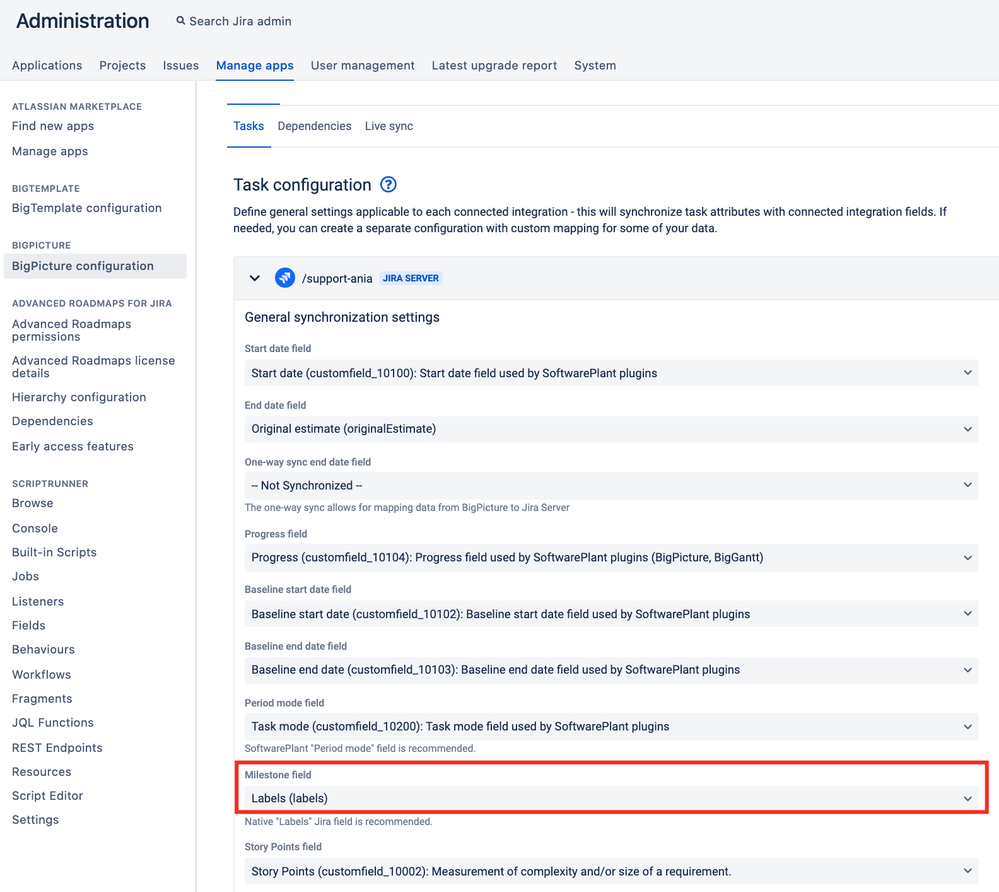Select the Manage apps top tab
This screenshot has height=892, width=999.
pos(255,65)
